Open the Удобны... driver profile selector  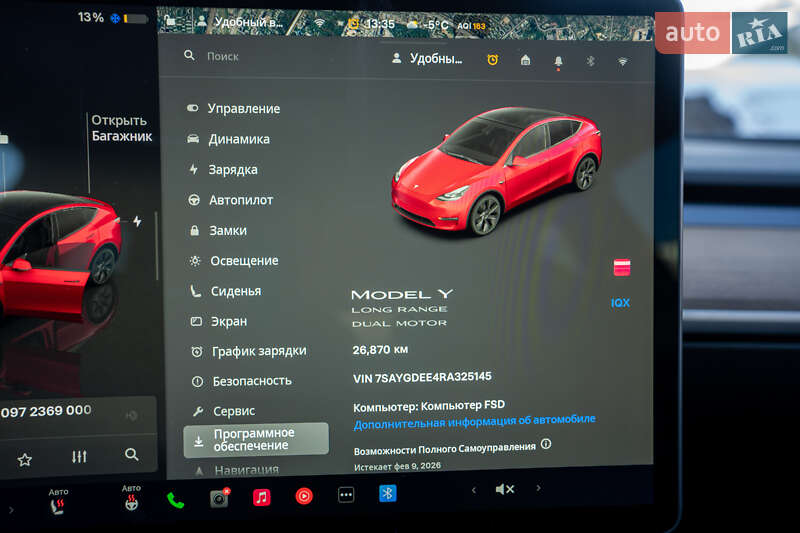coord(427,59)
